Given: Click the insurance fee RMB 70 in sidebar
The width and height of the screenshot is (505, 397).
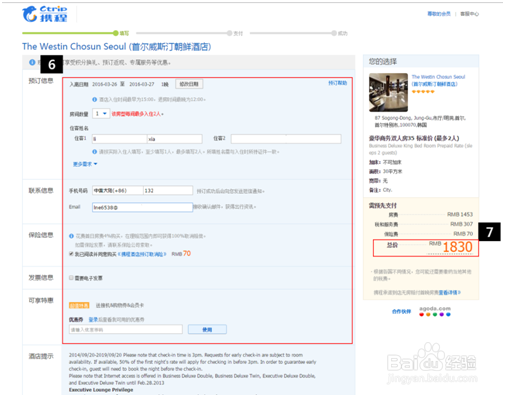Looking at the screenshot, I should [463, 234].
